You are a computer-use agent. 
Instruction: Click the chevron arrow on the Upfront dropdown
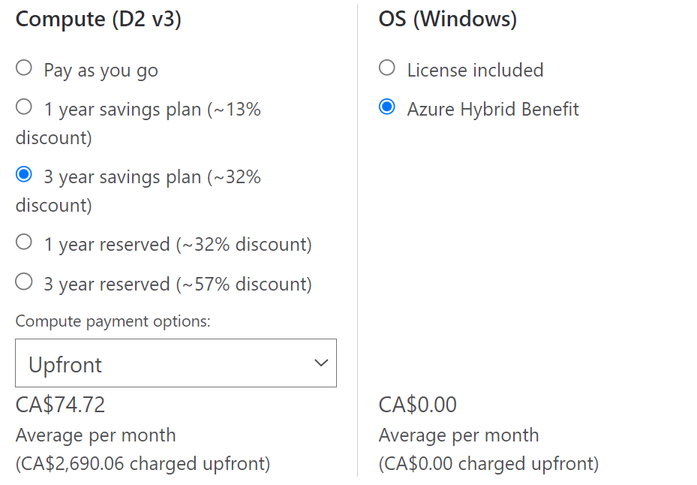321,363
